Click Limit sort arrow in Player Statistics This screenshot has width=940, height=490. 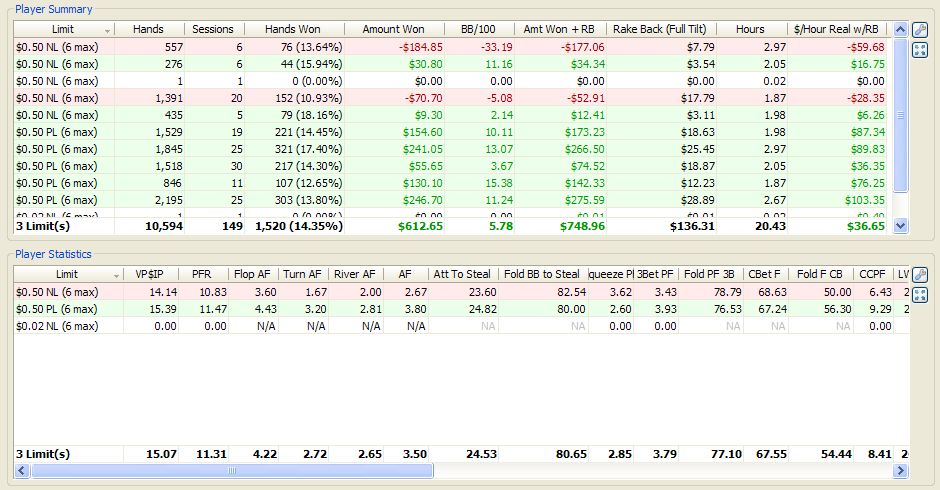pos(116,275)
